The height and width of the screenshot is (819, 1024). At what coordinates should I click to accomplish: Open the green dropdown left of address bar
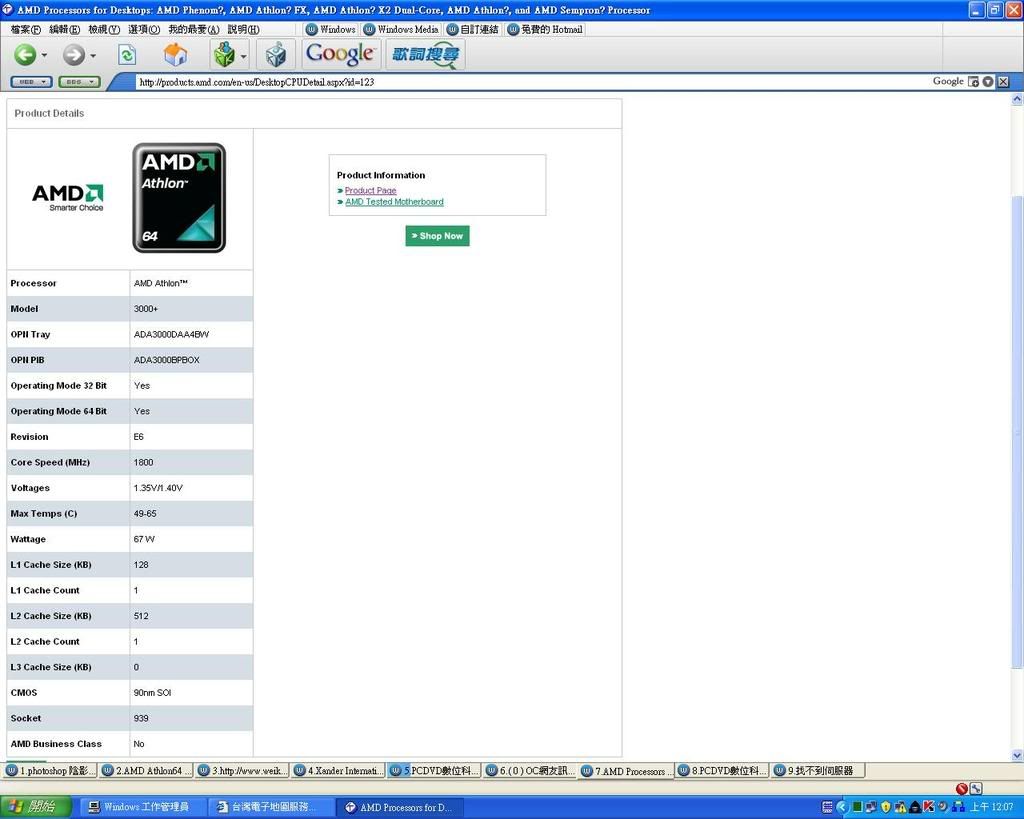(x=79, y=82)
